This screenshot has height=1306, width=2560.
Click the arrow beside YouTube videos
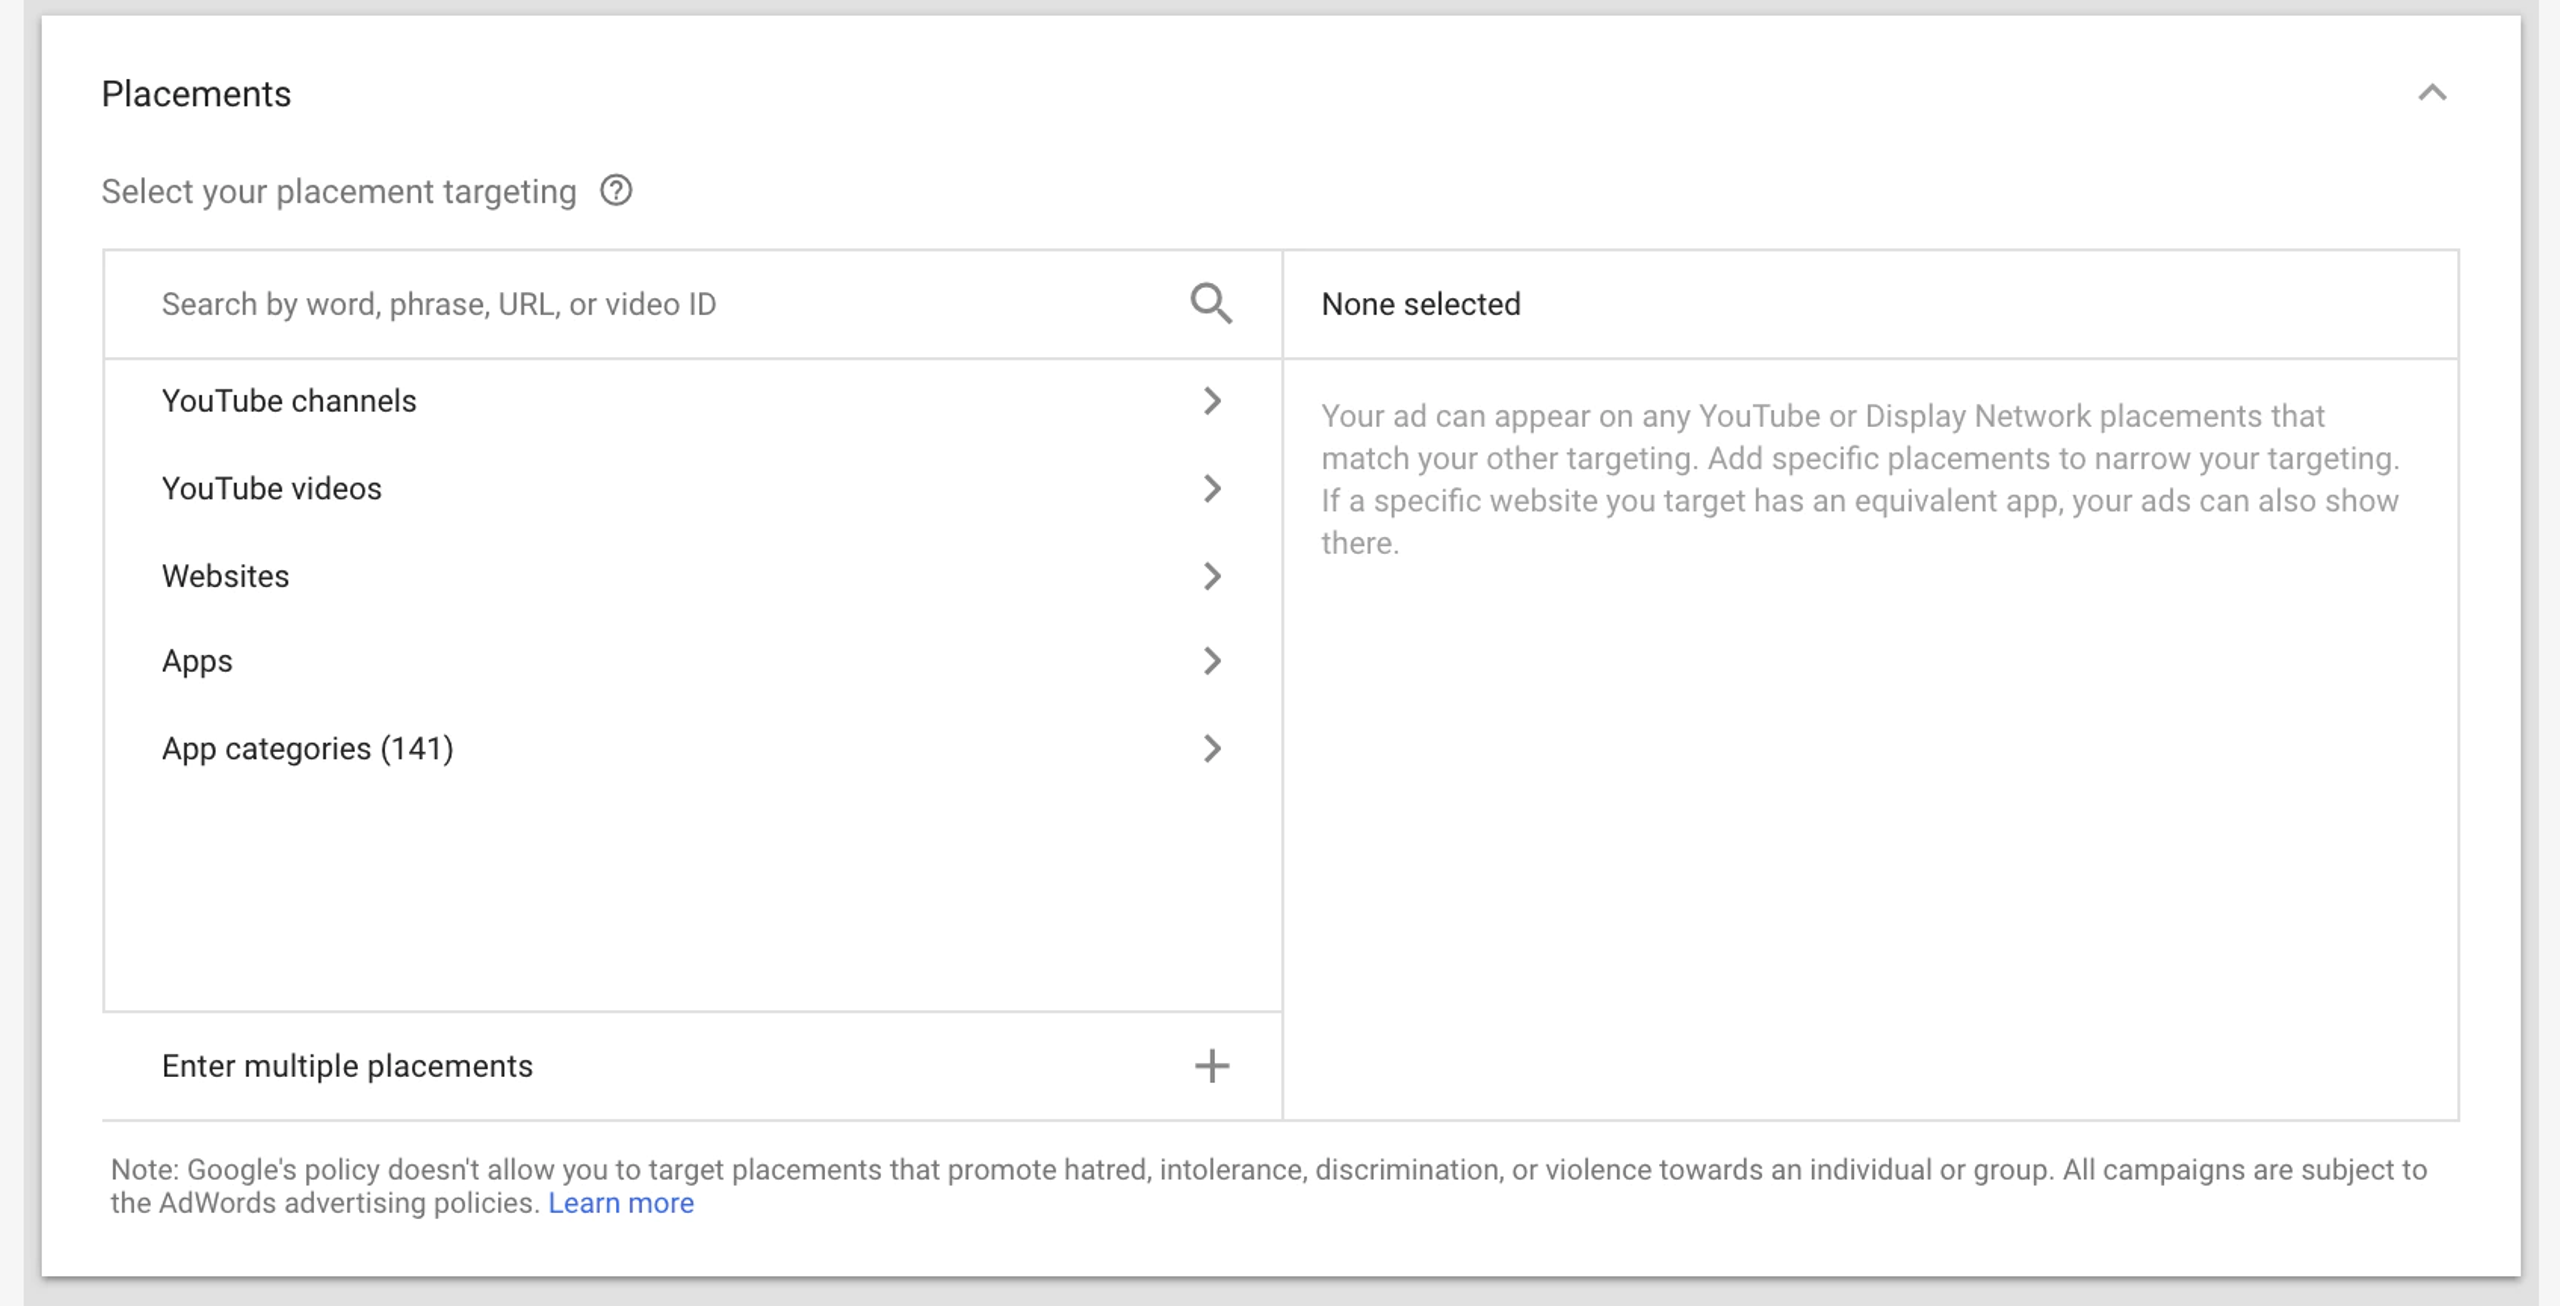pos(1211,488)
